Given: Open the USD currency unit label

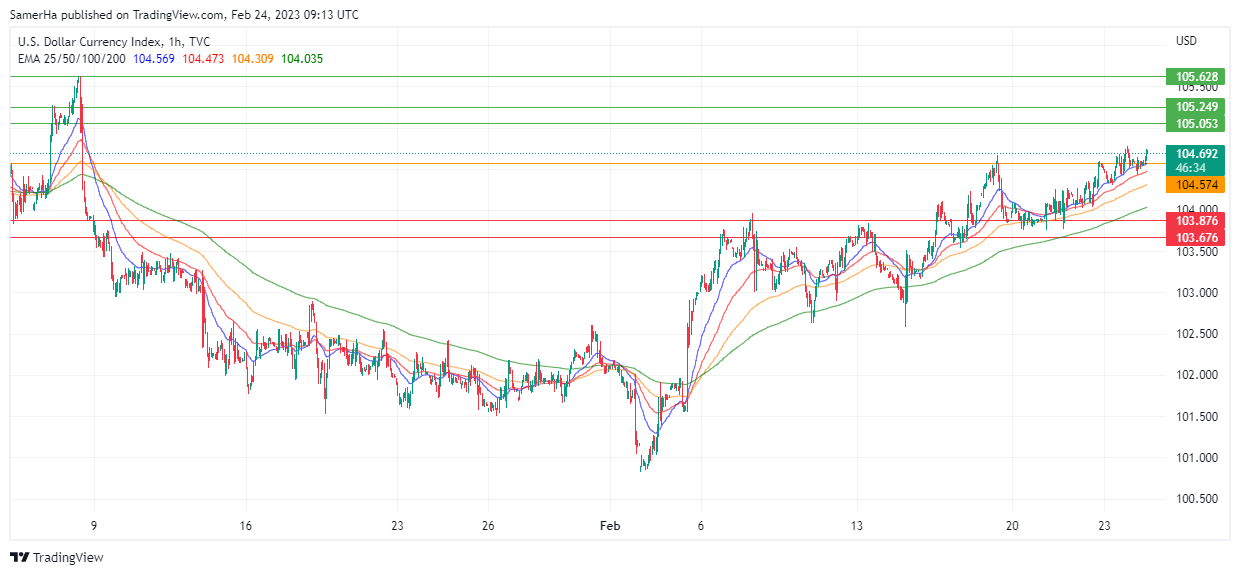Looking at the screenshot, I should tap(1187, 41).
